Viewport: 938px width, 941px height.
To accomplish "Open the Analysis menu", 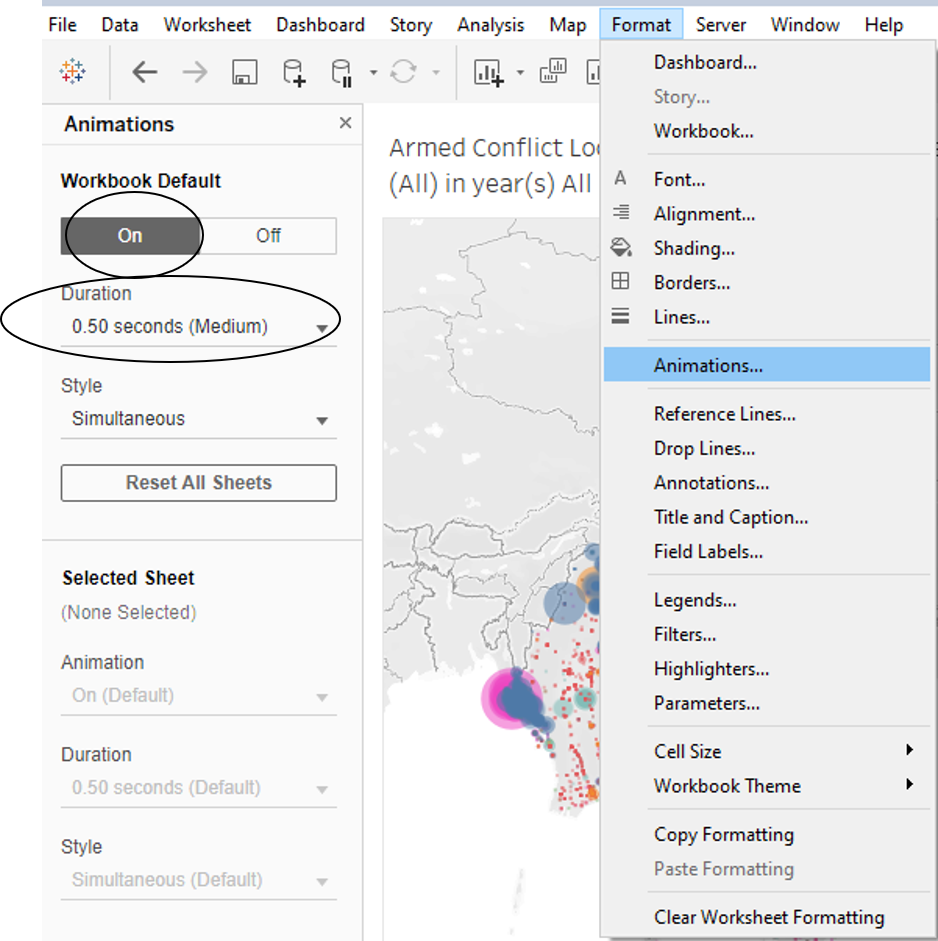I will tap(491, 25).
